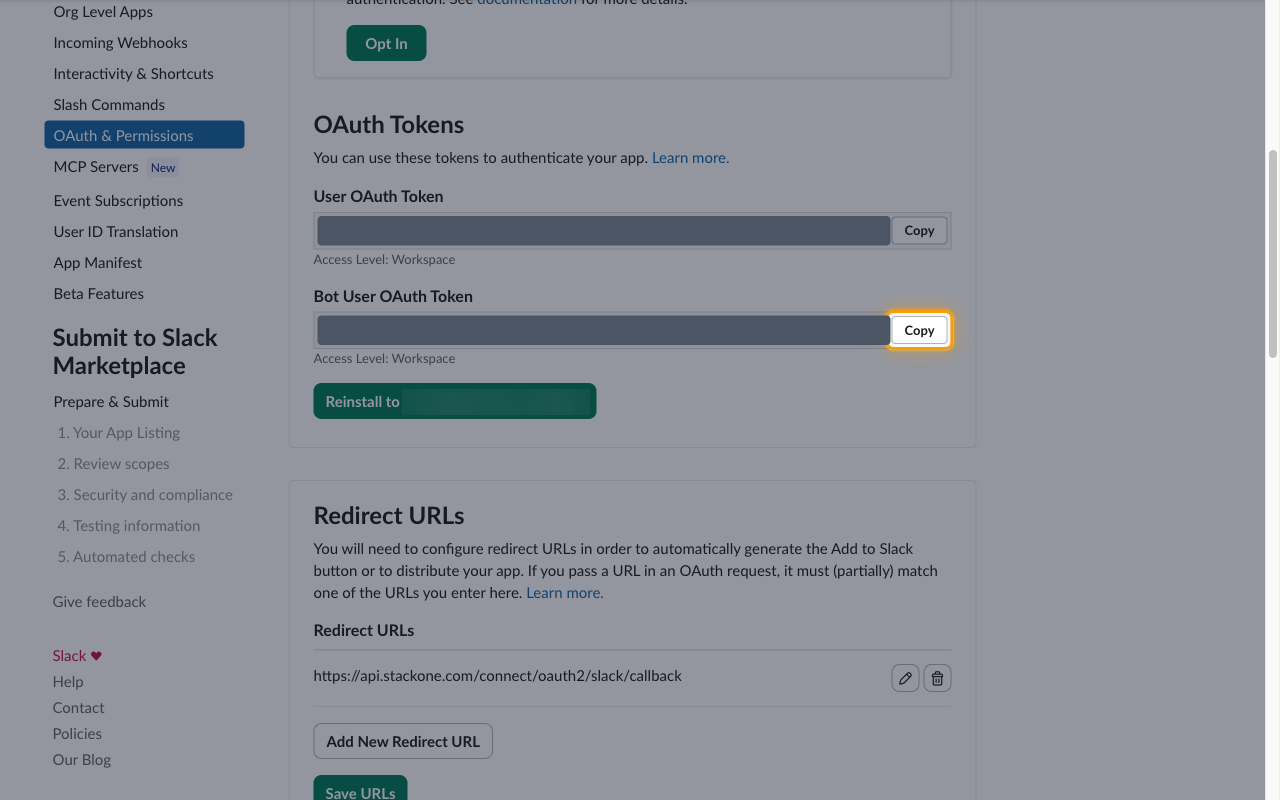Select step 3 Security and compliance
This screenshot has width=1280, height=800.
pyautogui.click(x=145, y=494)
